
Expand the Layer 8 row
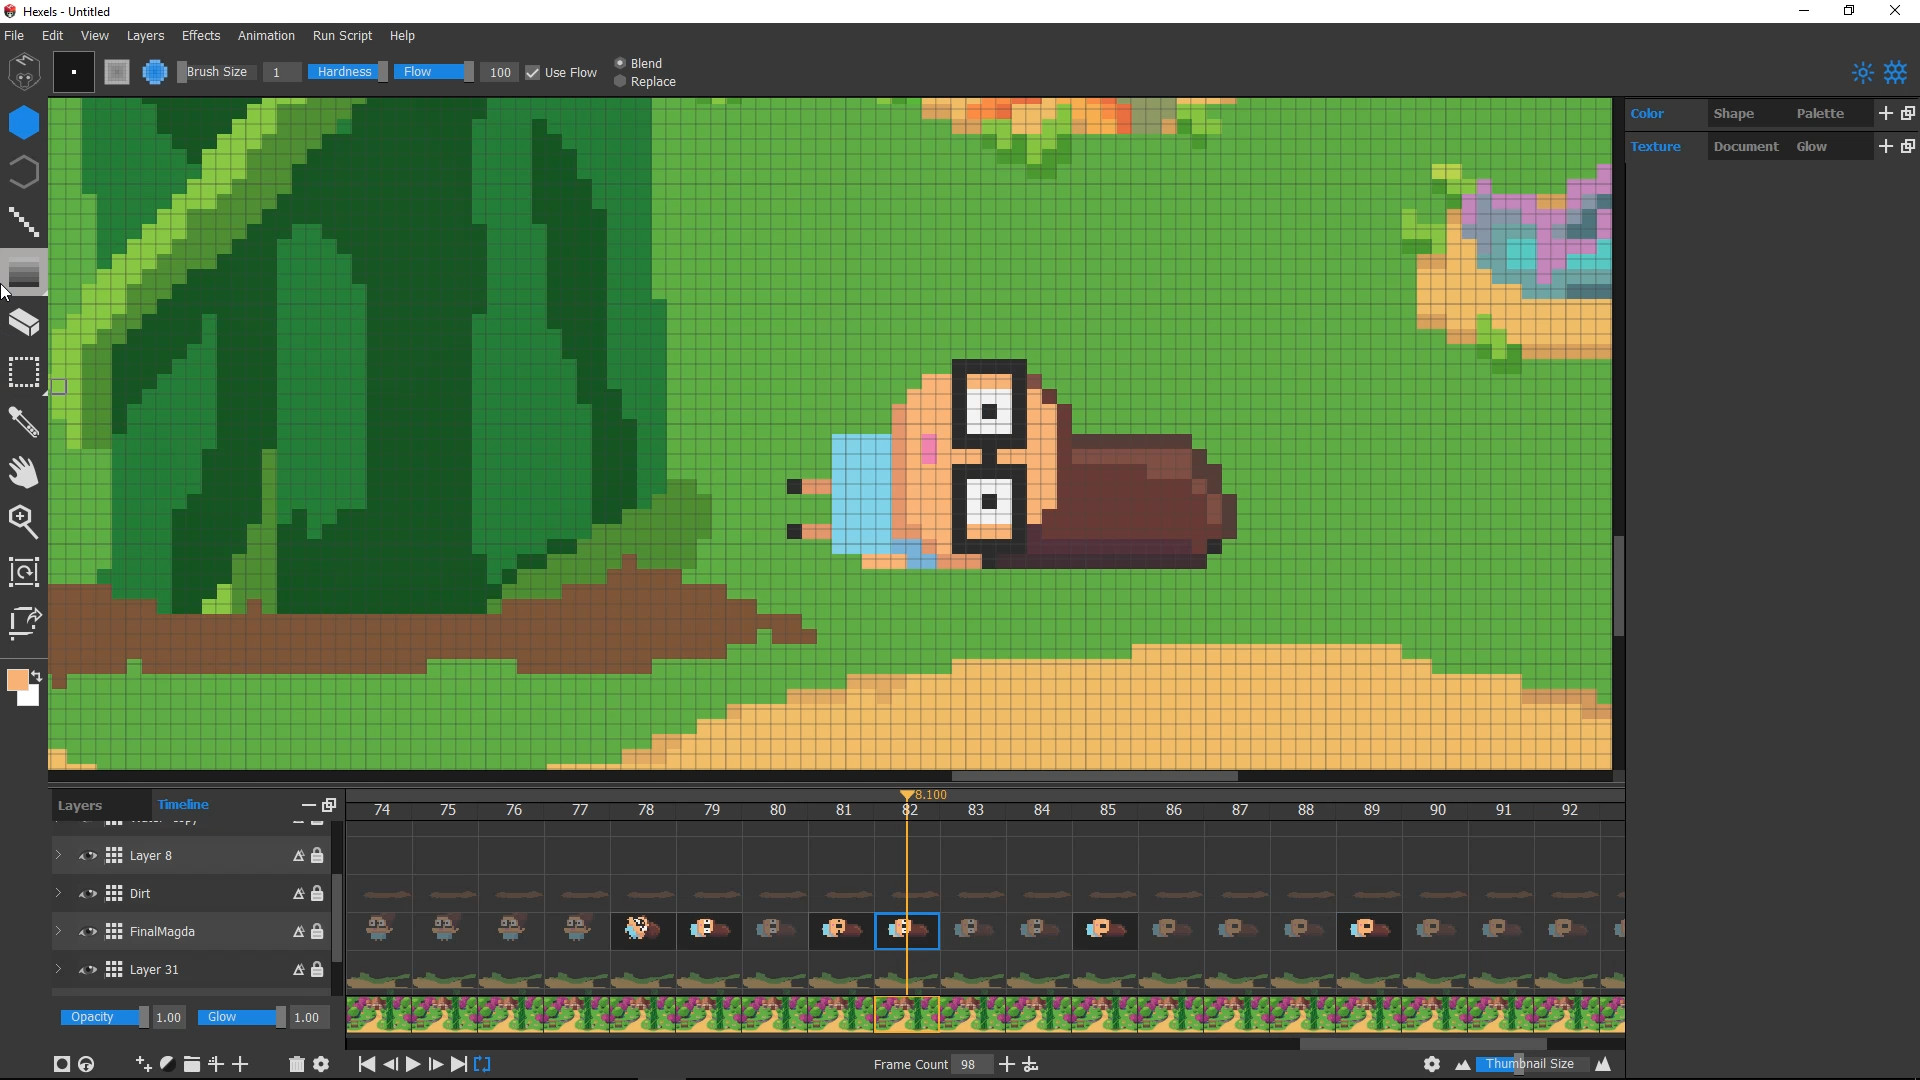click(58, 856)
